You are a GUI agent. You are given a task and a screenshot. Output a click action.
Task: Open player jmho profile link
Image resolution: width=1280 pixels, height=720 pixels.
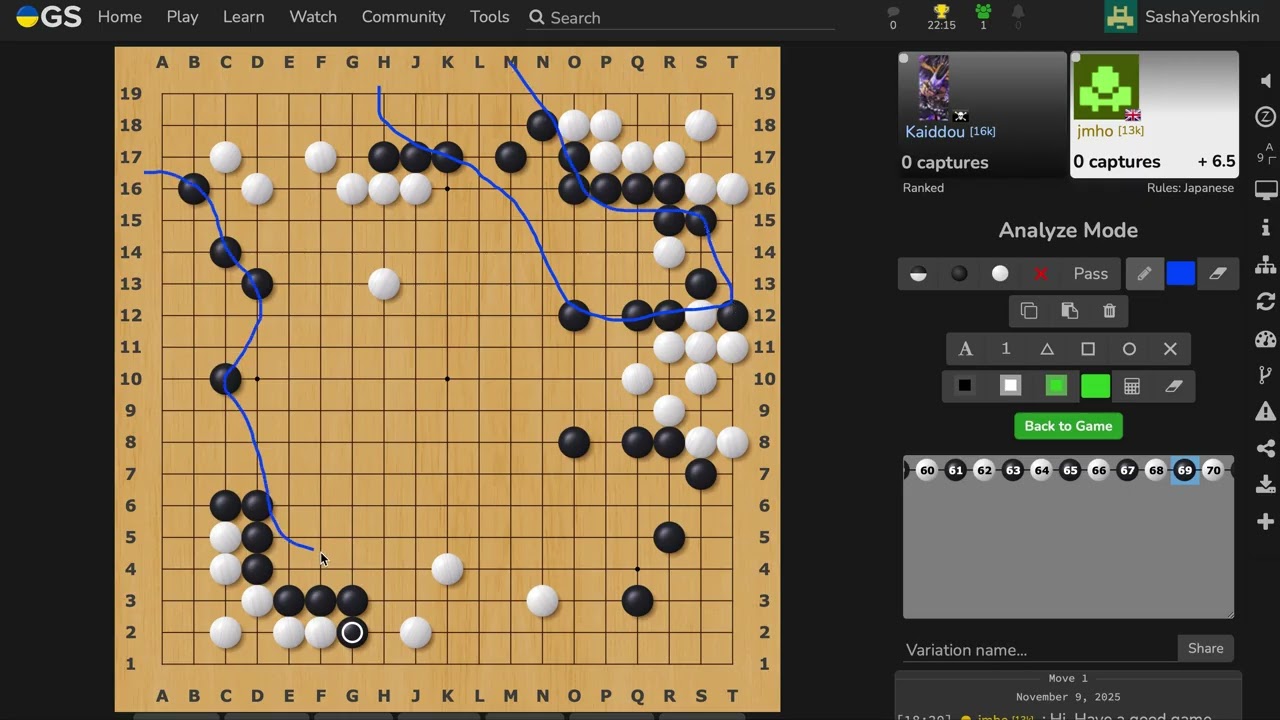(1096, 131)
